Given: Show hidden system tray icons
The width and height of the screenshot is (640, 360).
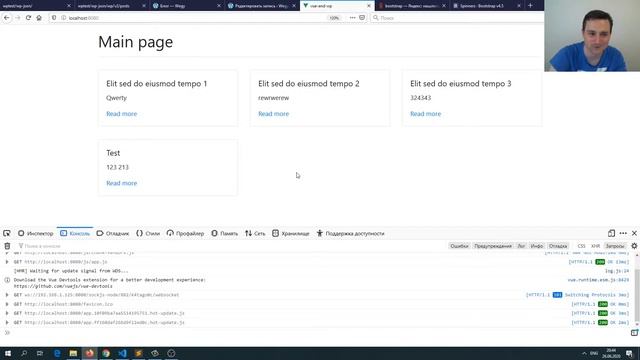Looking at the screenshot, I should 584,353.
